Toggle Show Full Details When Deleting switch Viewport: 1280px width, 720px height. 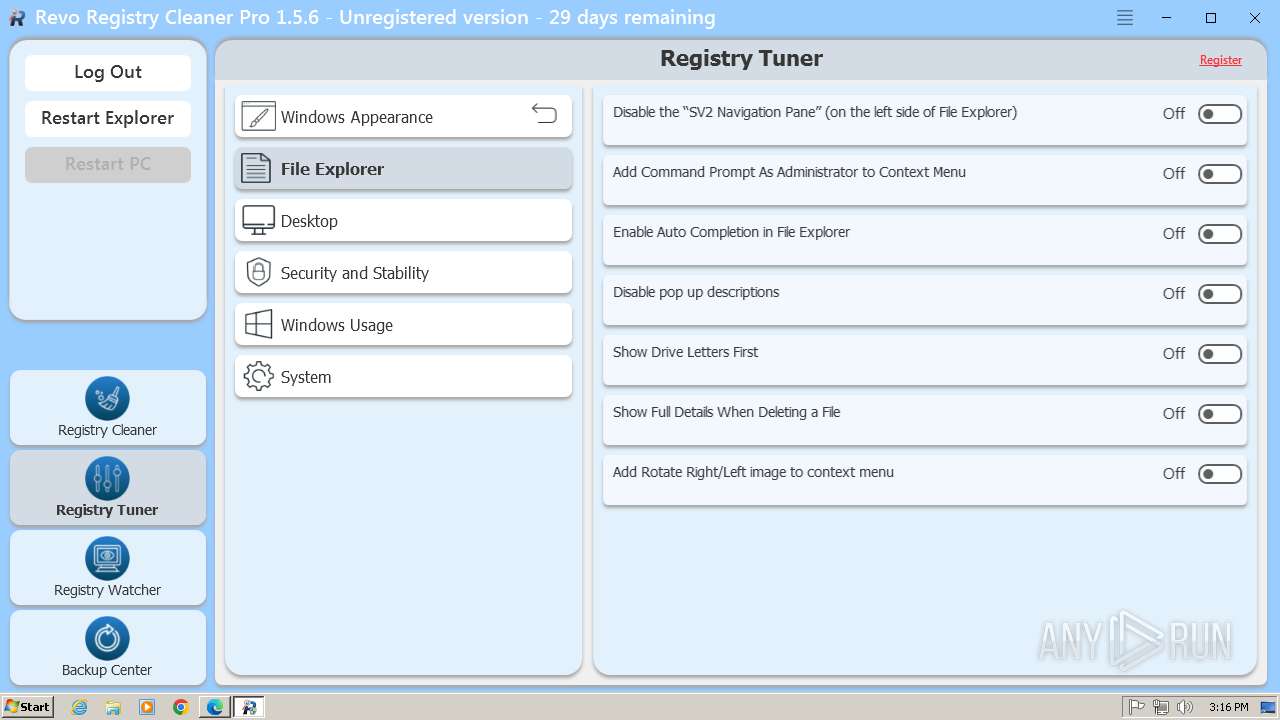[1220, 414]
